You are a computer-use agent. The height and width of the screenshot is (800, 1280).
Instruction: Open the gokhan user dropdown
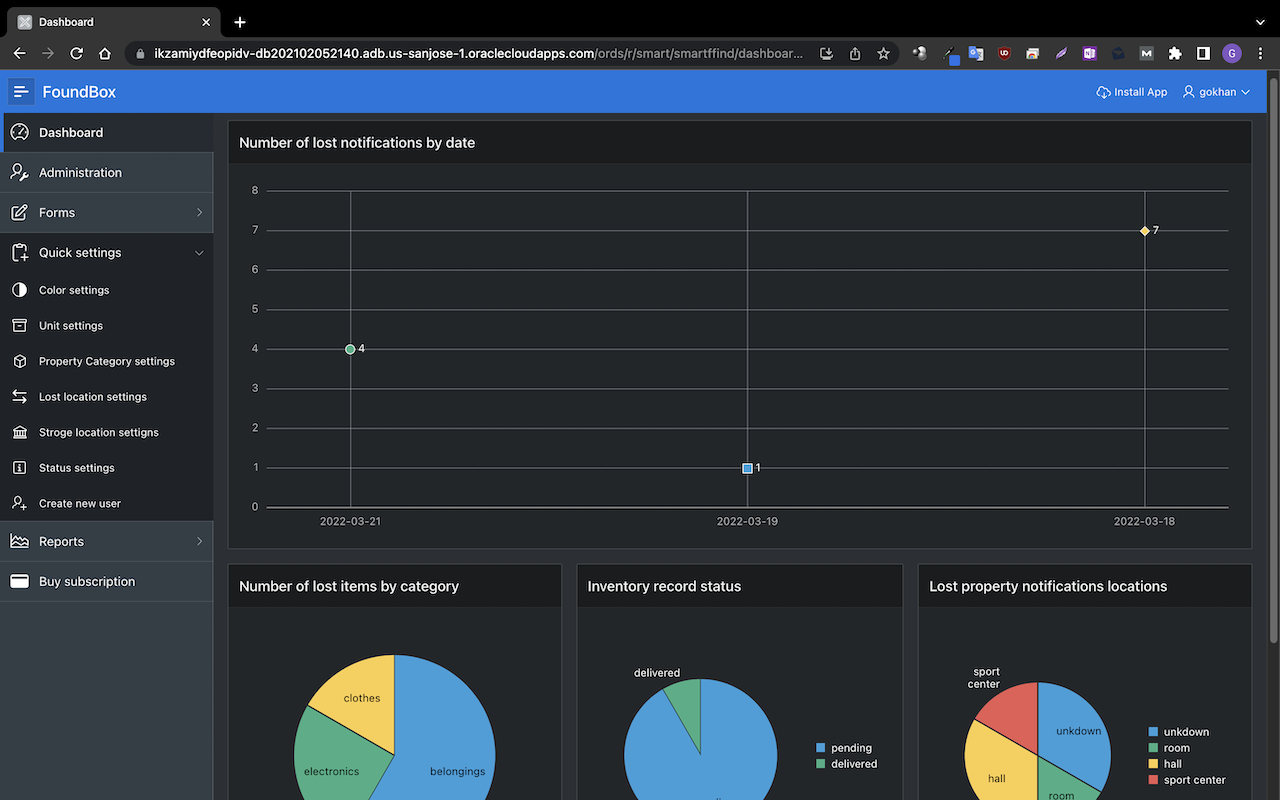[x=1216, y=92]
